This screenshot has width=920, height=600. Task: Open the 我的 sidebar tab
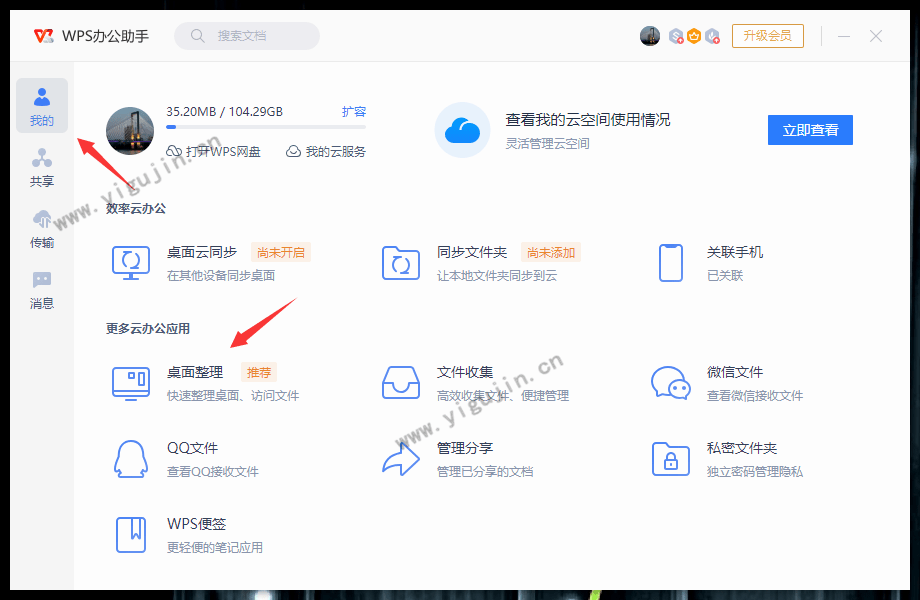coord(42,106)
